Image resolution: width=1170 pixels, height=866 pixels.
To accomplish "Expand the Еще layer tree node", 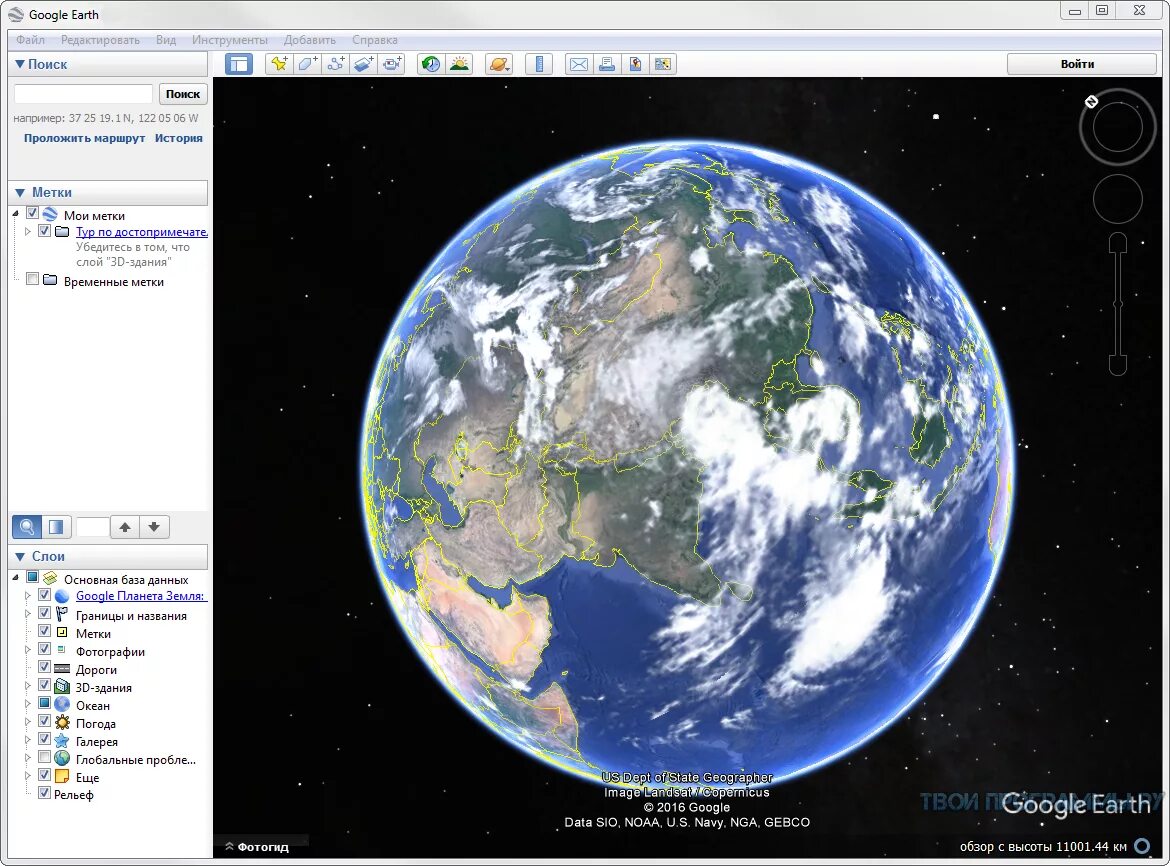I will click(x=28, y=776).
